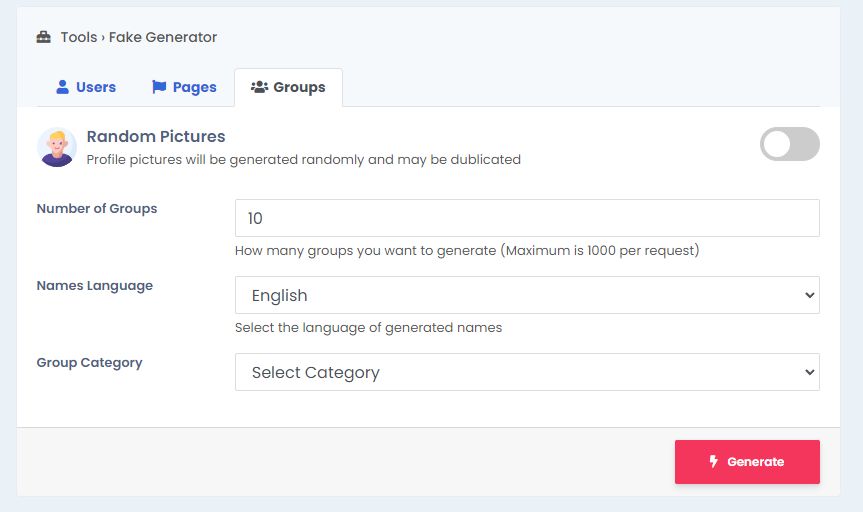Screen dimensions: 863x512
Task: Click the Number of Groups input field
Action: (x=527, y=218)
